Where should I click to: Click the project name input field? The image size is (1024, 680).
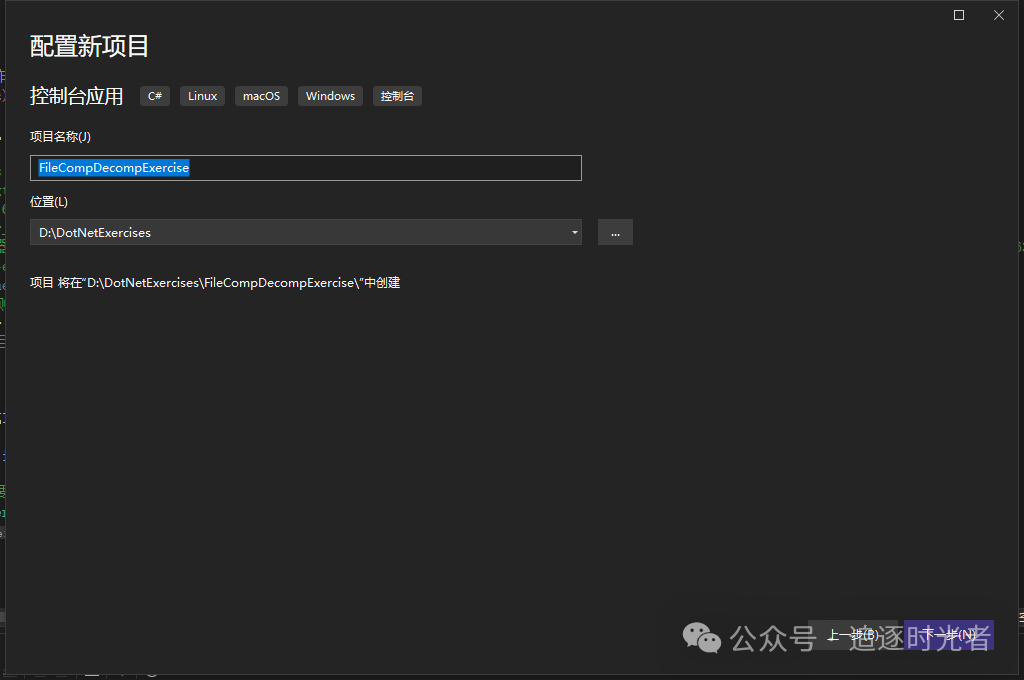coord(306,168)
